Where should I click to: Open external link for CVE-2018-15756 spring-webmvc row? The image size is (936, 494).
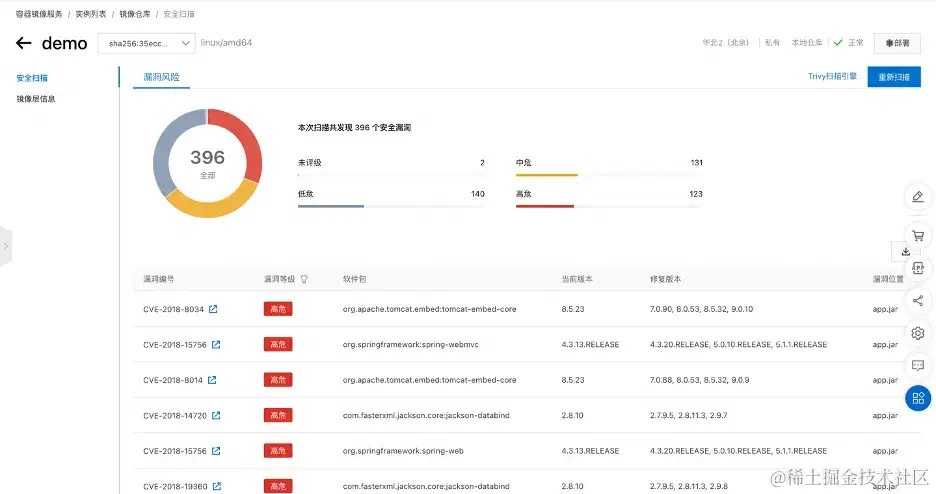(216, 344)
